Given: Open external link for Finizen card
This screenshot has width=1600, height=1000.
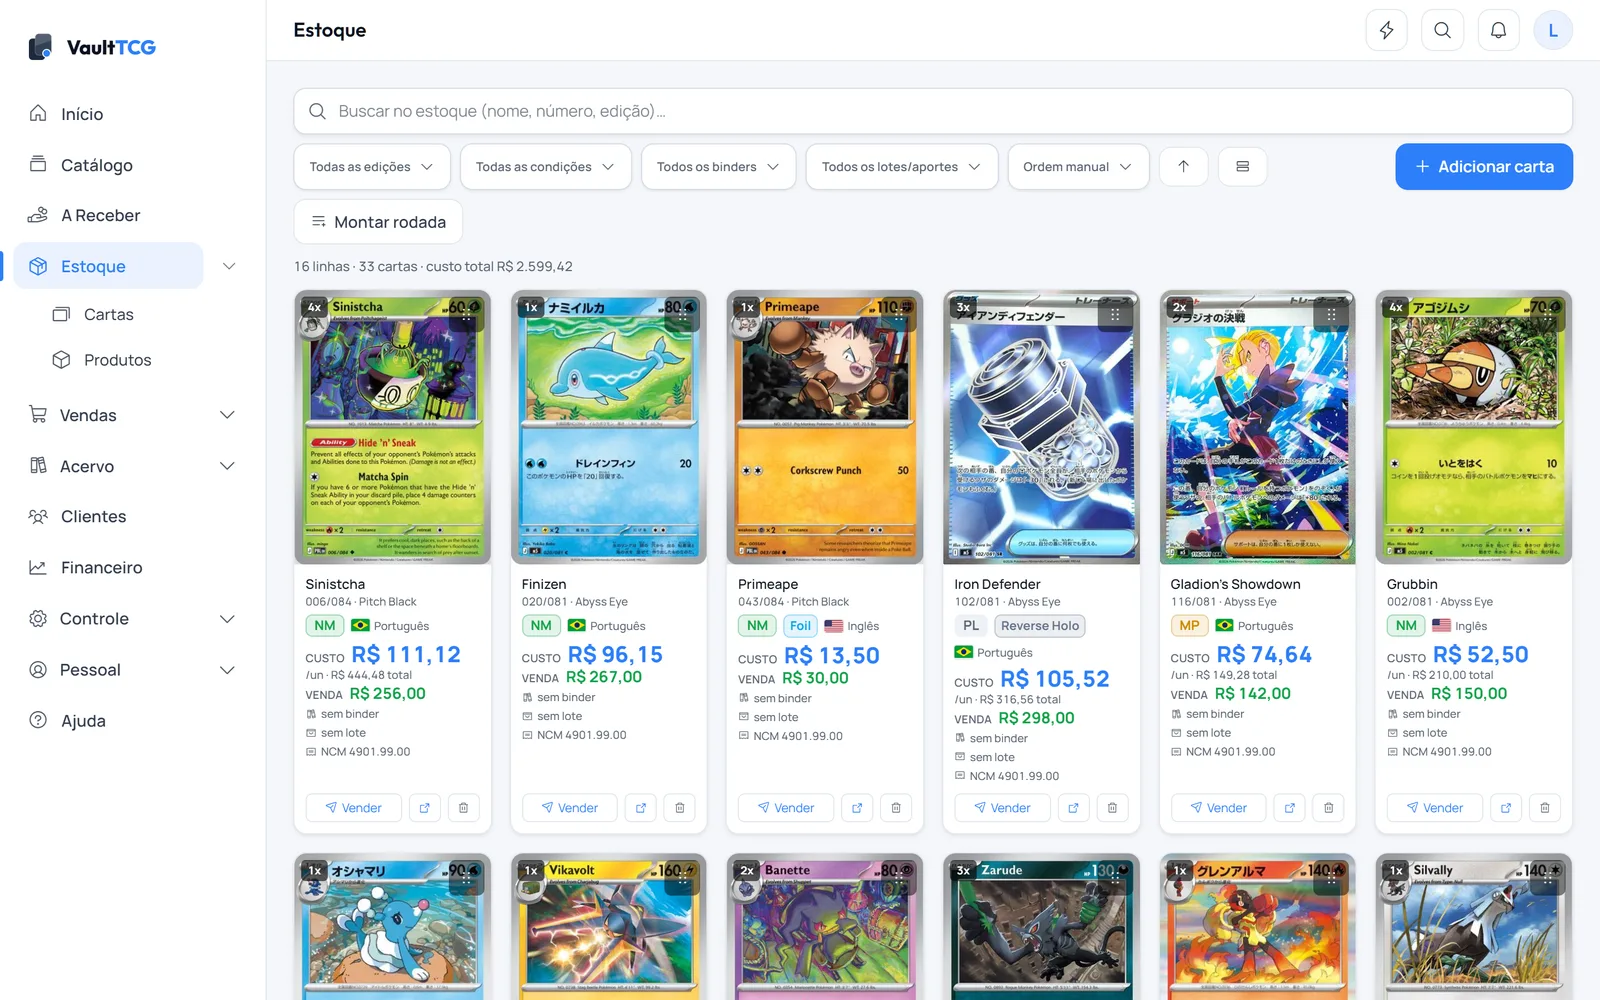Looking at the screenshot, I should click(641, 808).
